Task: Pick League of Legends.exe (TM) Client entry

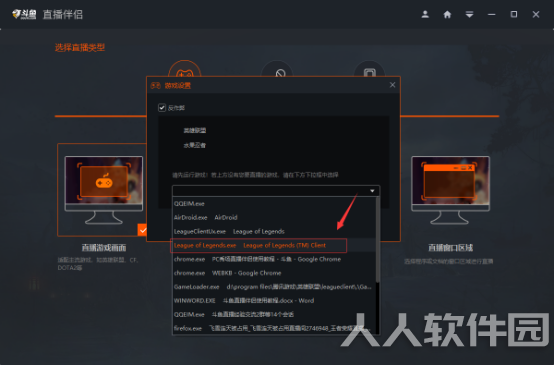Action: pyautogui.click(x=274, y=245)
